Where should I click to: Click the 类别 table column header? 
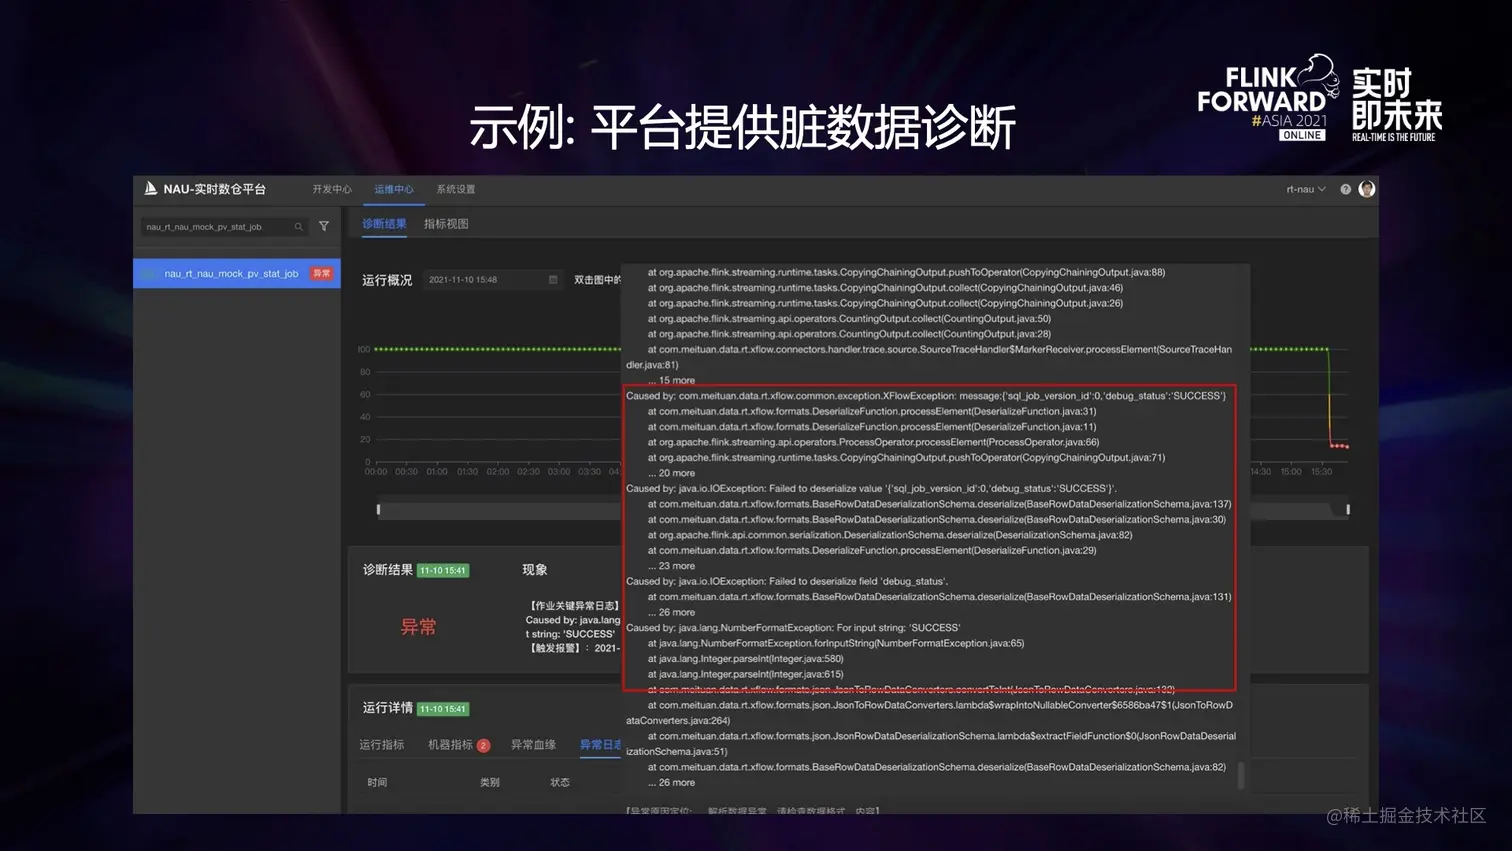[490, 783]
